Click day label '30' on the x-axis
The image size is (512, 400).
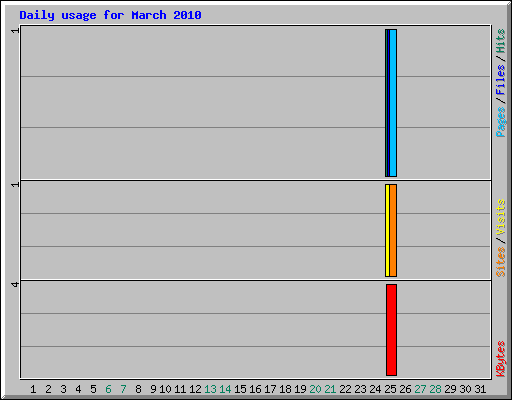(465, 389)
